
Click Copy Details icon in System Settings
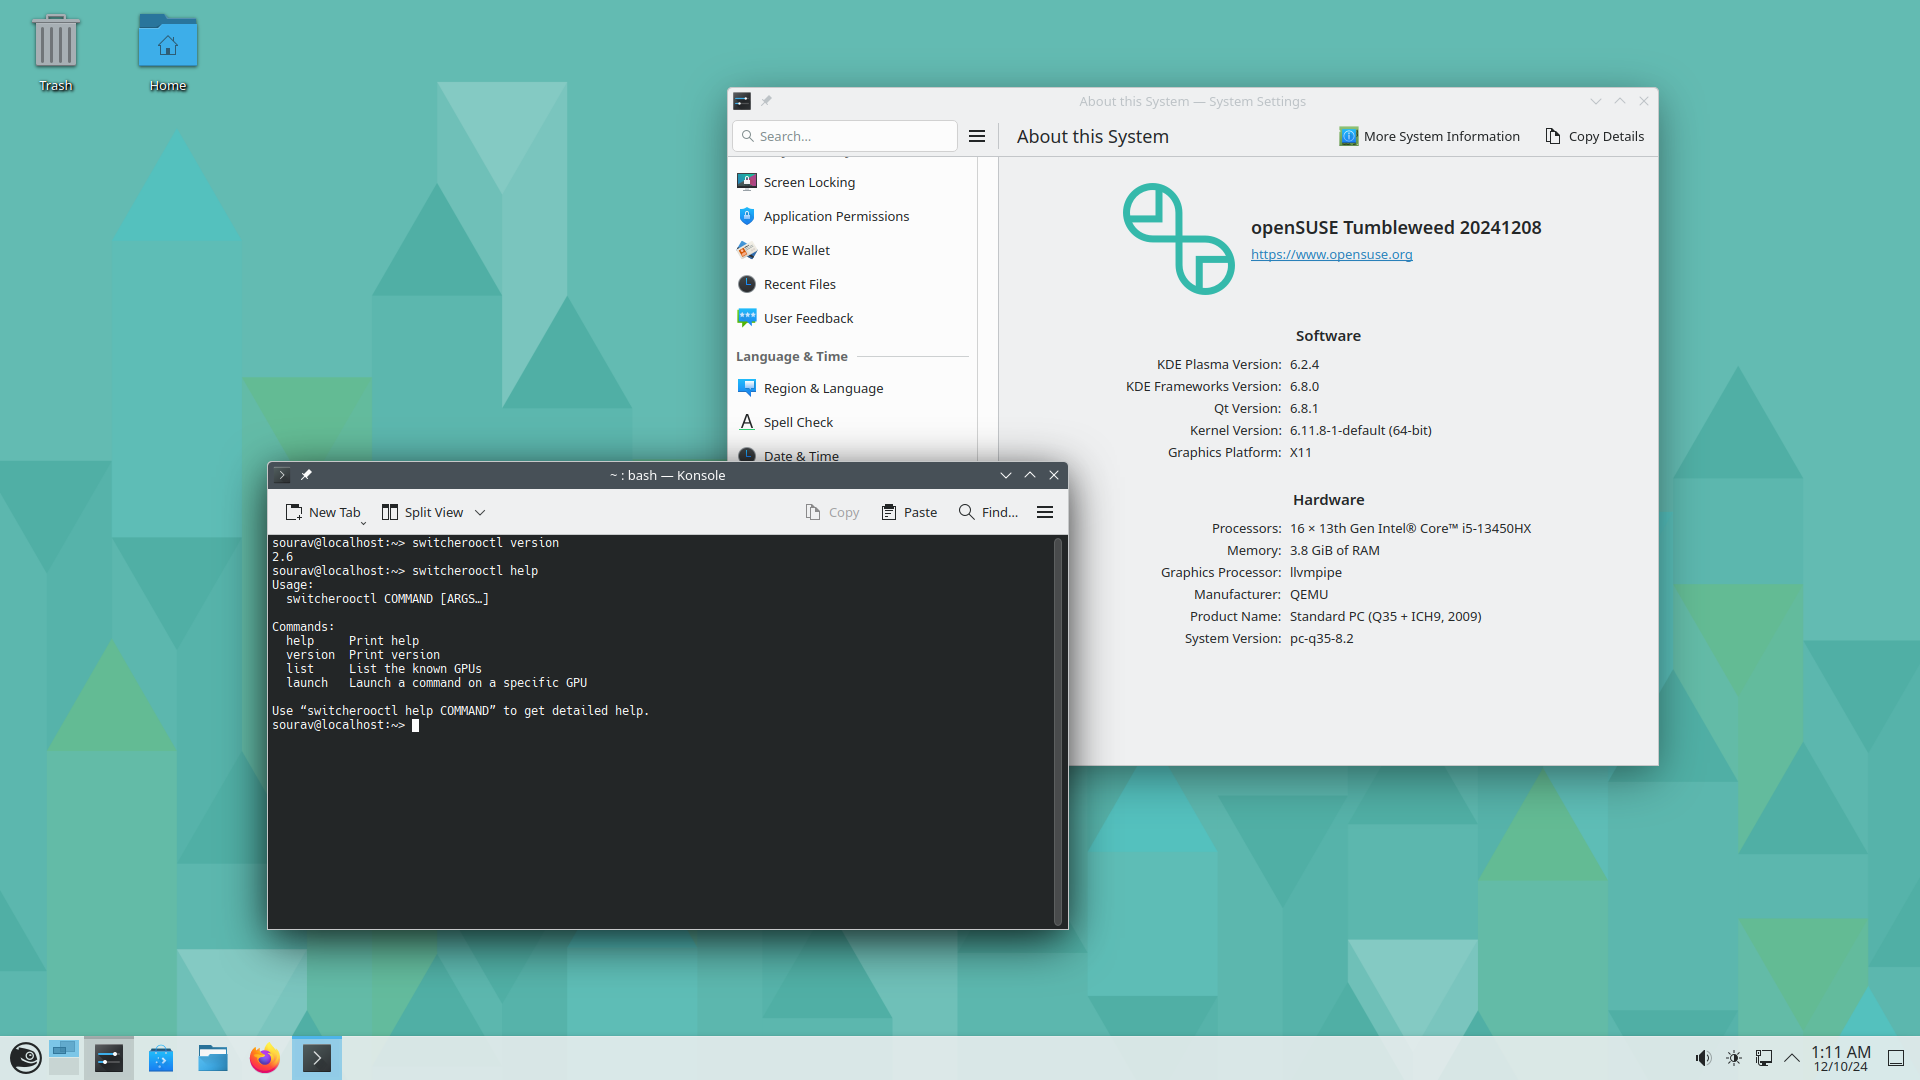click(x=1555, y=136)
